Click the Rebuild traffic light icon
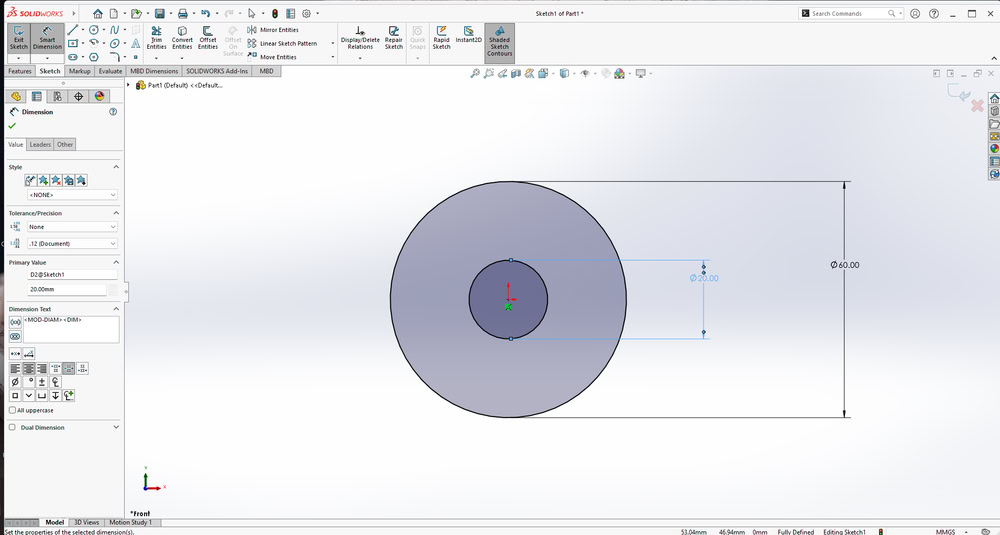 click(275, 13)
